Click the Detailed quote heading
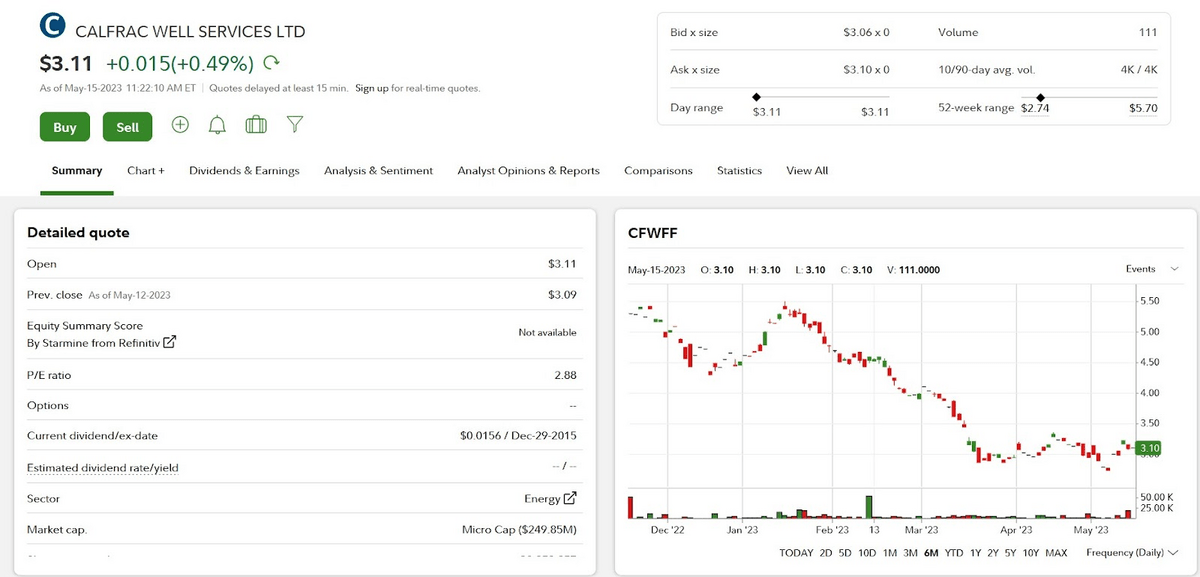The height and width of the screenshot is (577, 1200). (x=78, y=233)
